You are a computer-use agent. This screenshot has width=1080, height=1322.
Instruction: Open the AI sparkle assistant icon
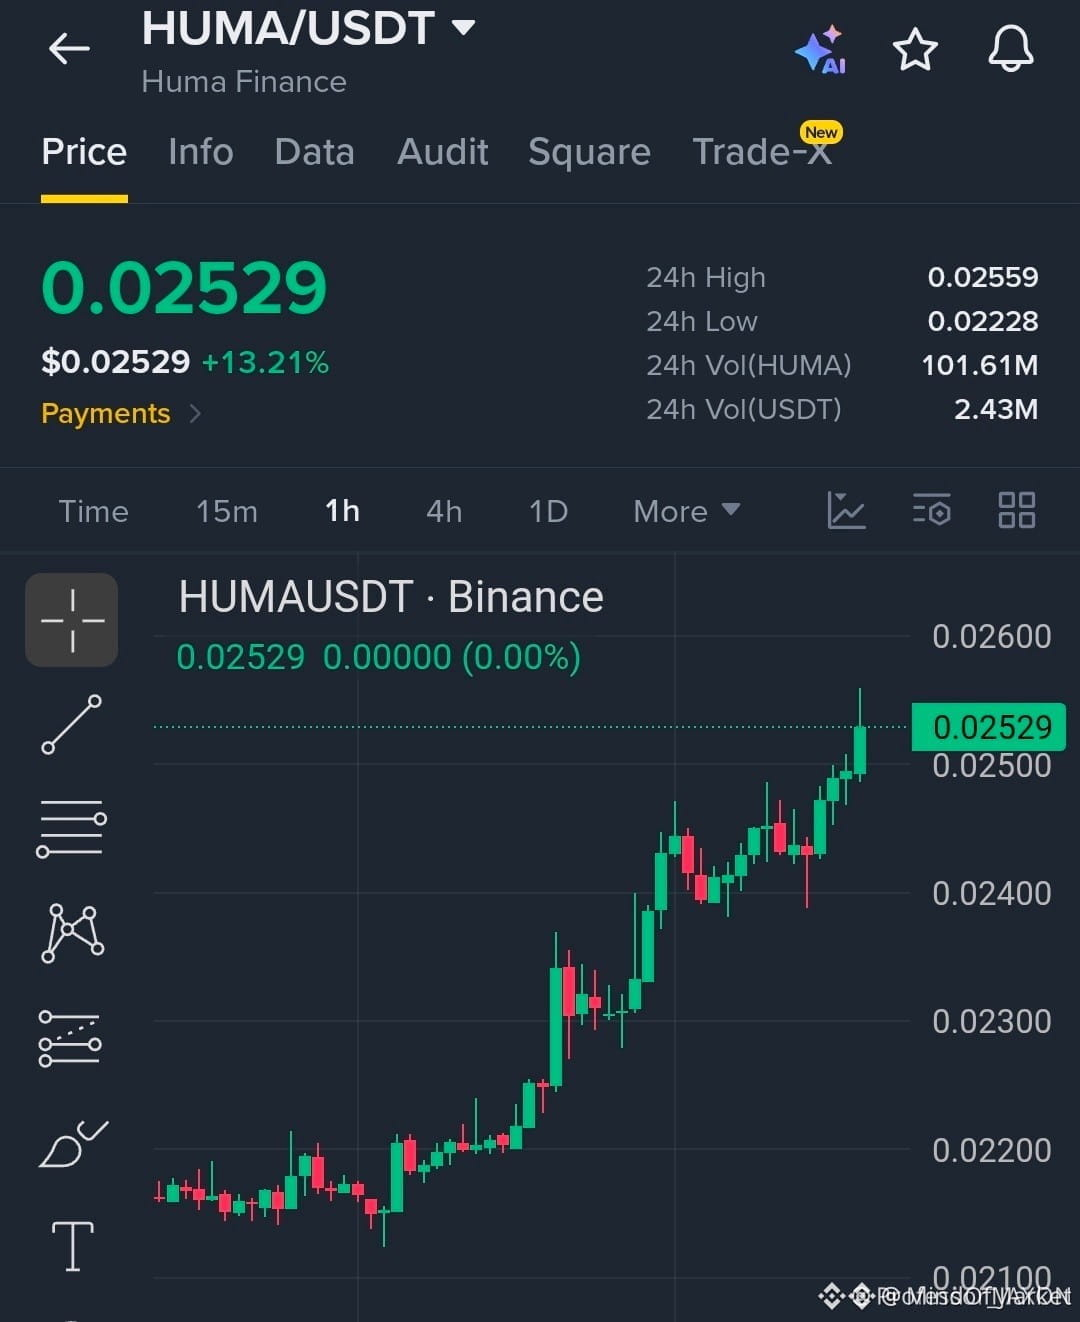(821, 50)
